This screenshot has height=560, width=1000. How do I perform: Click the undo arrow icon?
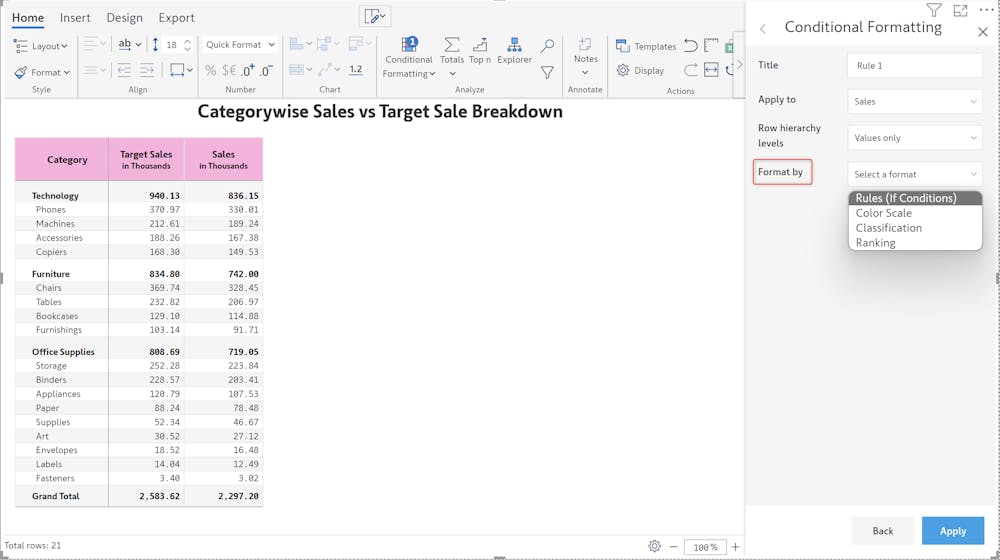[x=691, y=45]
